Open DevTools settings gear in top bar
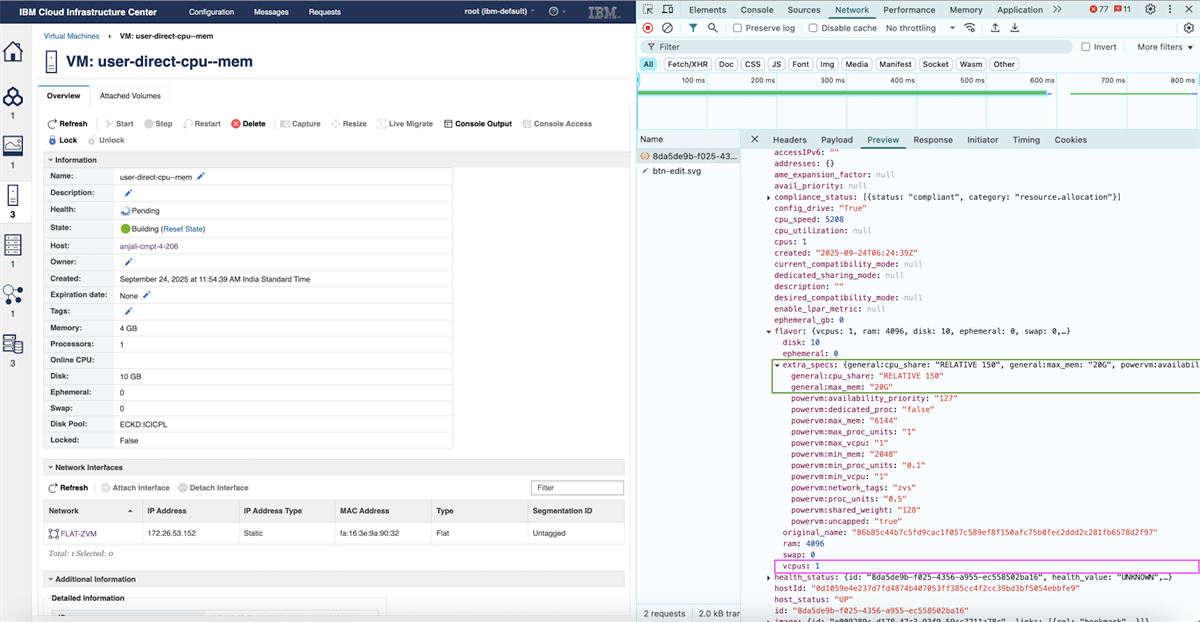Viewport: 1200px width, 622px height. (1150, 10)
